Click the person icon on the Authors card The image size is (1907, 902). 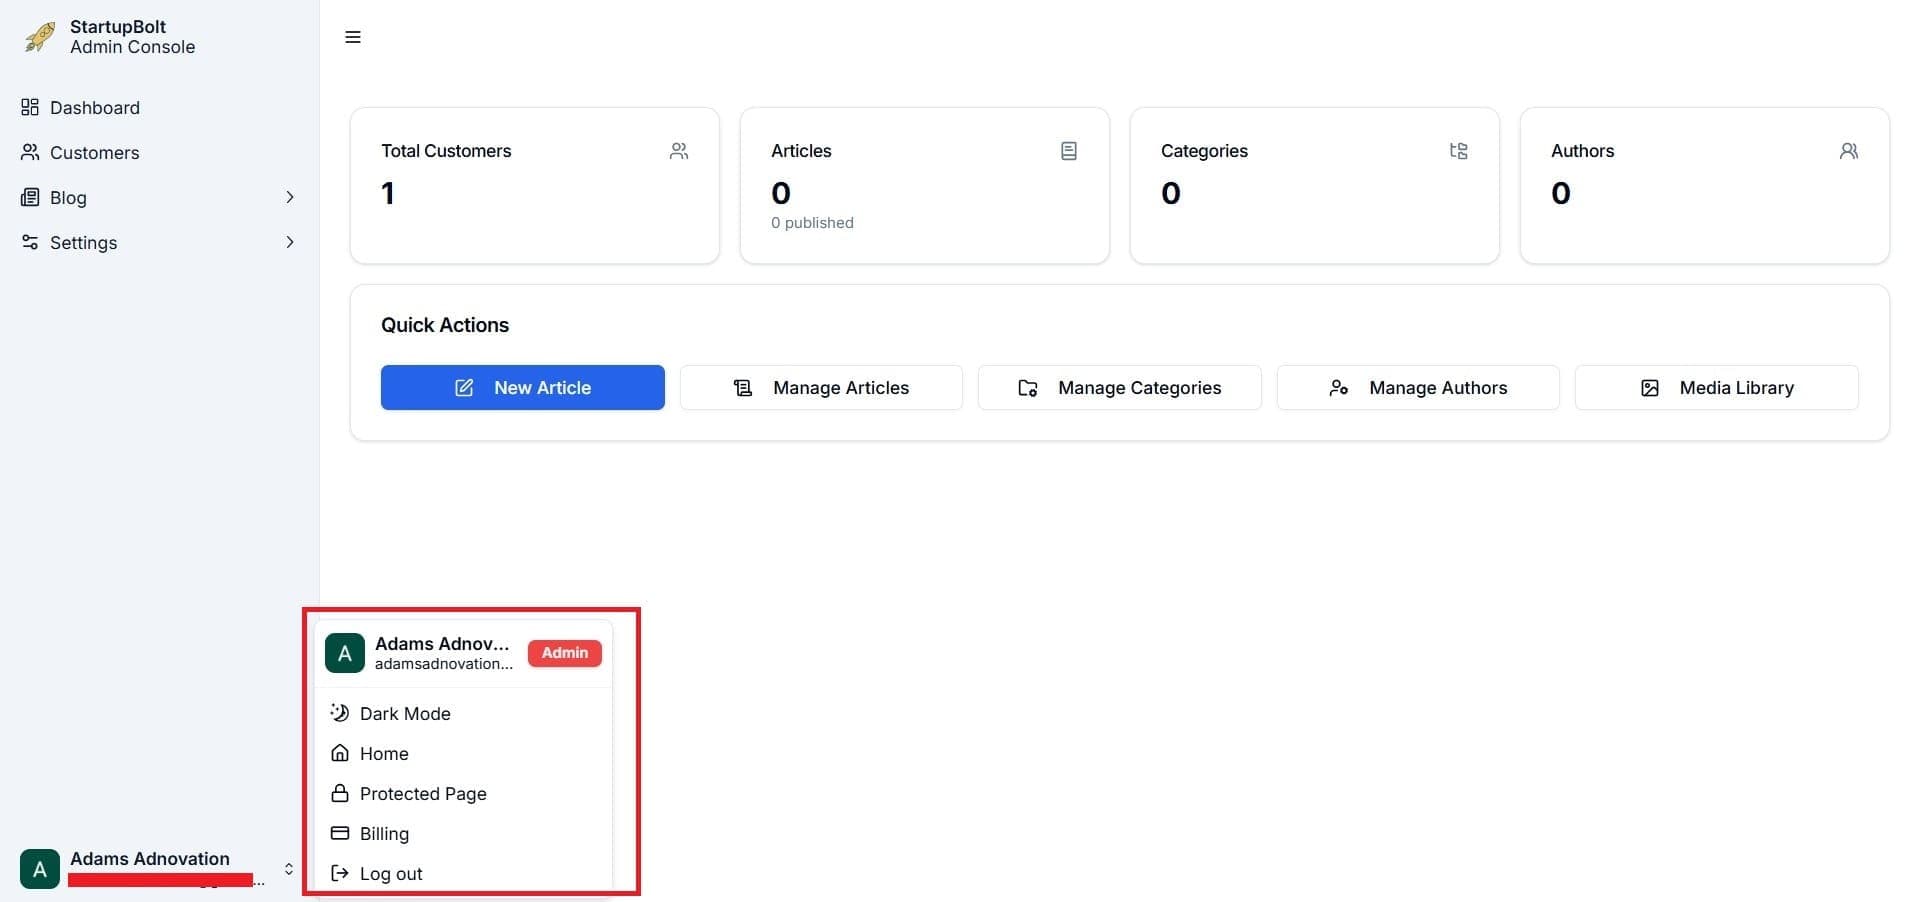[1849, 151]
